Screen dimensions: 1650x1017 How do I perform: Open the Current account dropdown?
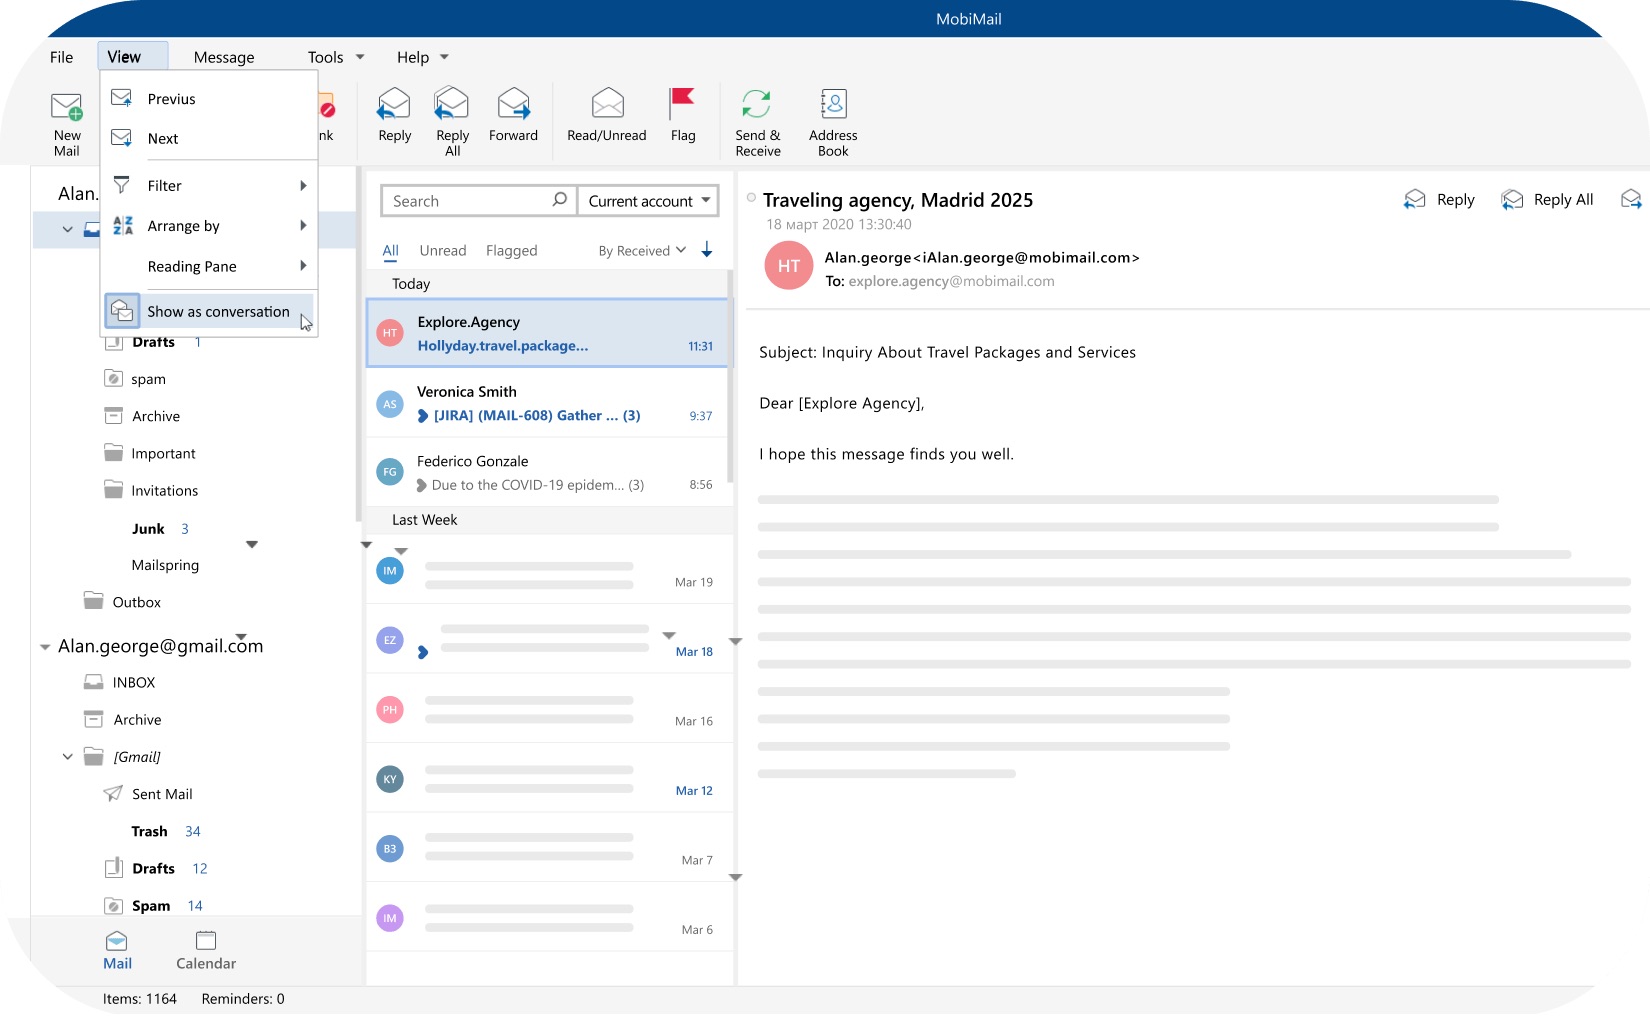coord(648,201)
